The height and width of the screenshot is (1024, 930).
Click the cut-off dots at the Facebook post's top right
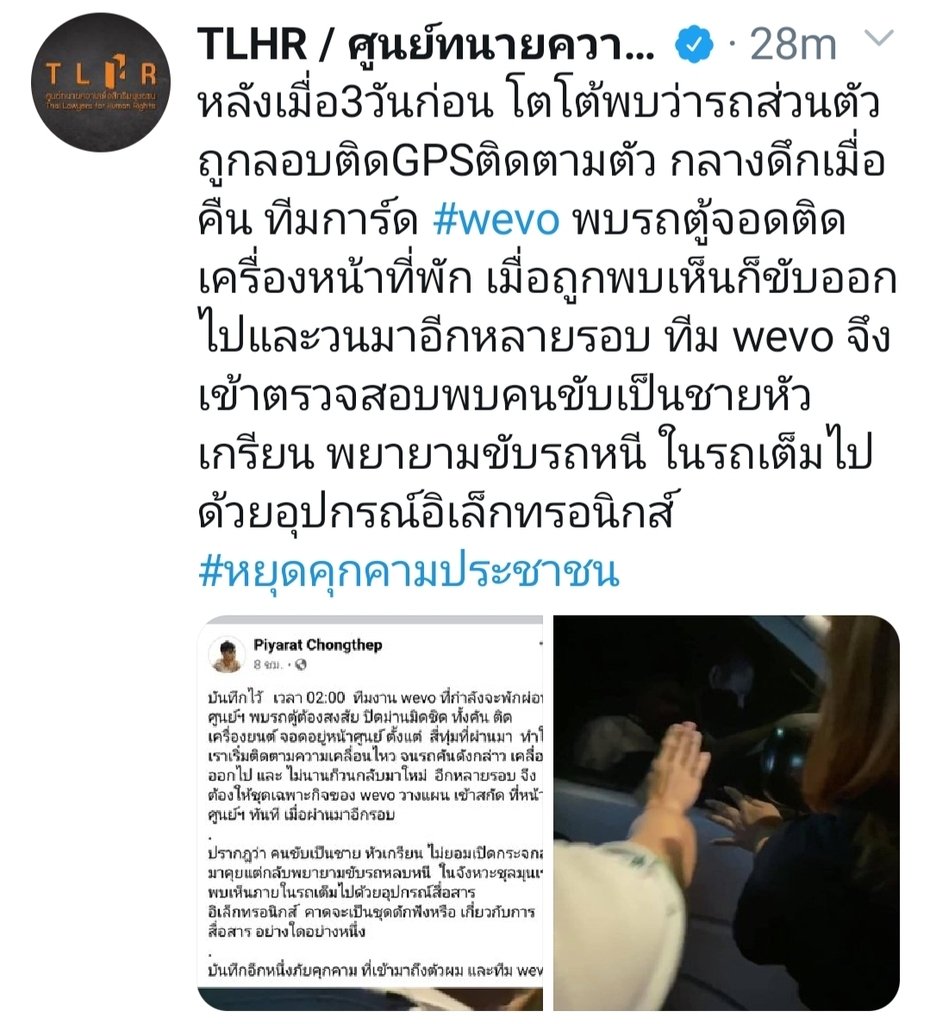(x=540, y=644)
